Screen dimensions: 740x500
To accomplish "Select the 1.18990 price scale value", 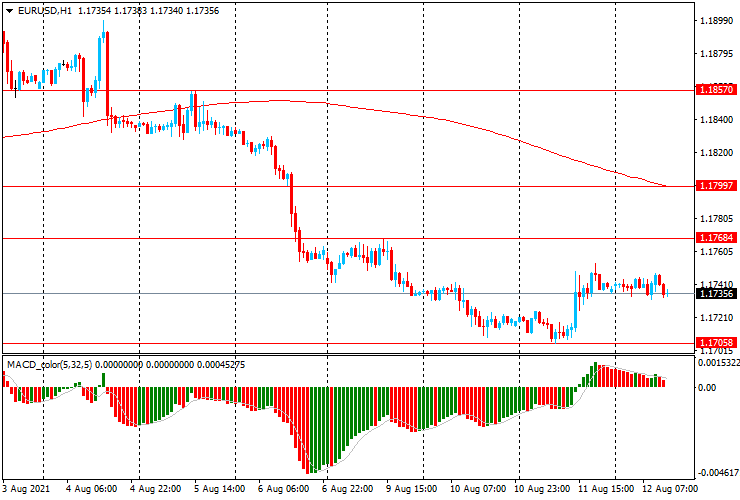I will 717,21.
